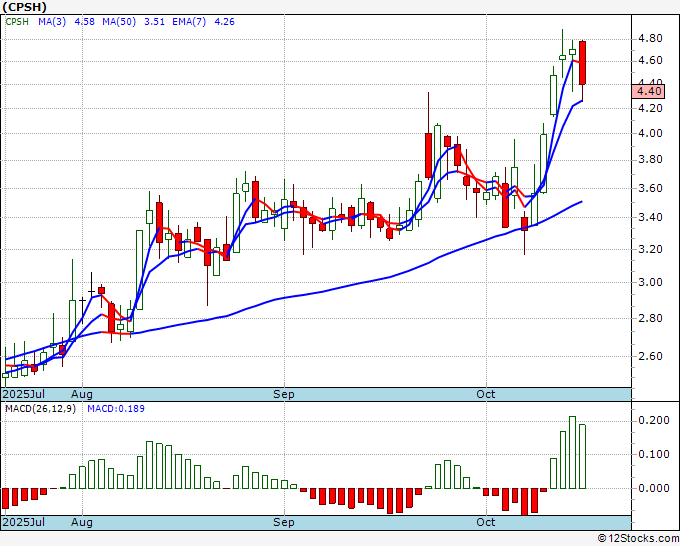Click the 3.40 price axis label

click(650, 217)
